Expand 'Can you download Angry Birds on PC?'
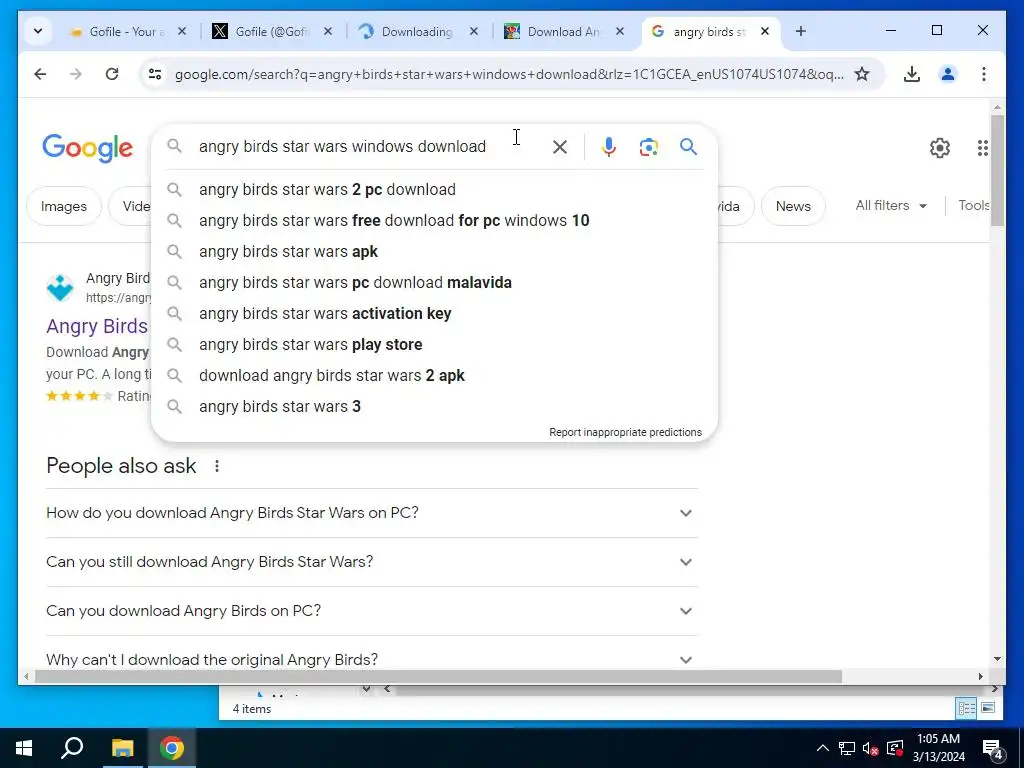 click(x=372, y=611)
